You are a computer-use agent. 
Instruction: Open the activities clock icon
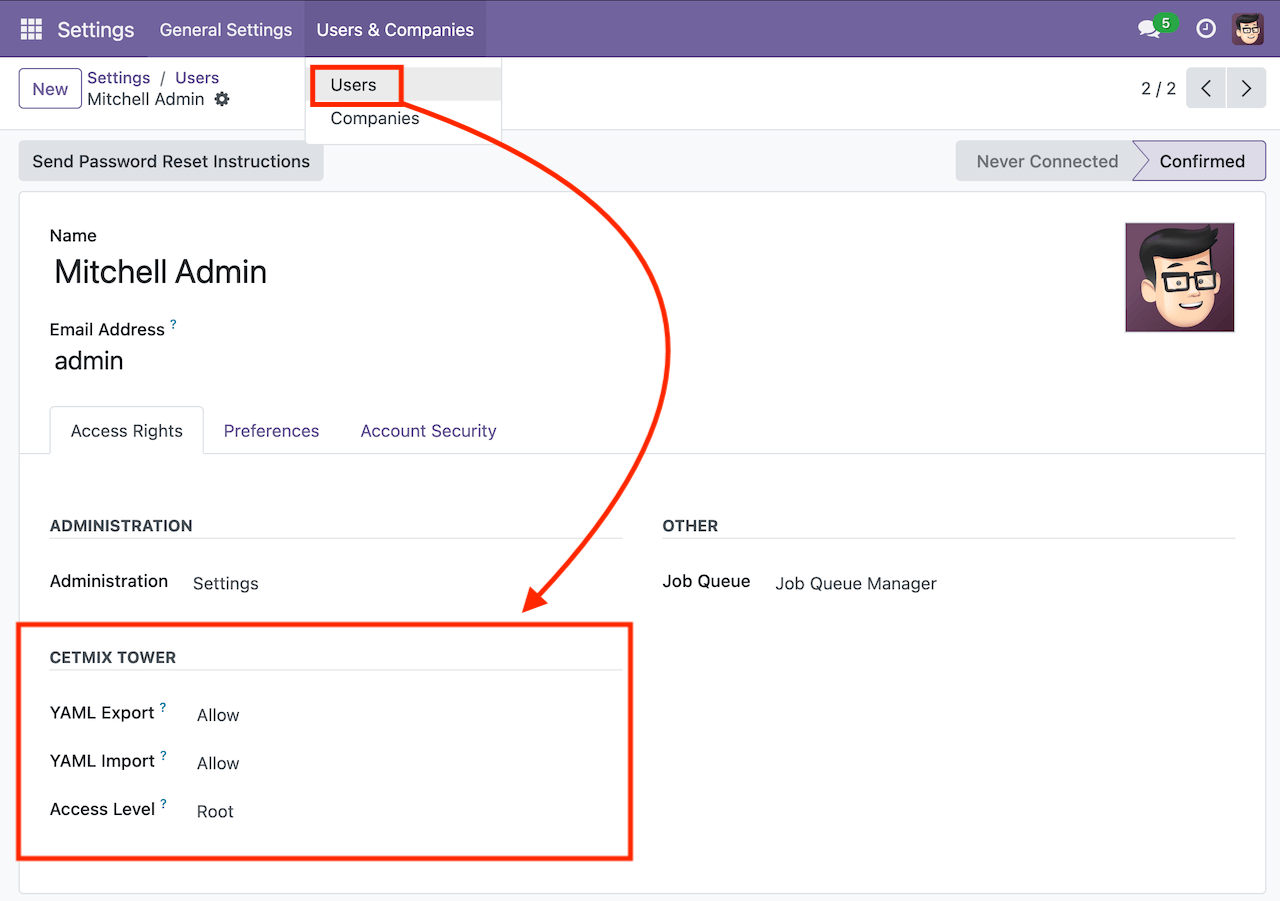[x=1205, y=29]
